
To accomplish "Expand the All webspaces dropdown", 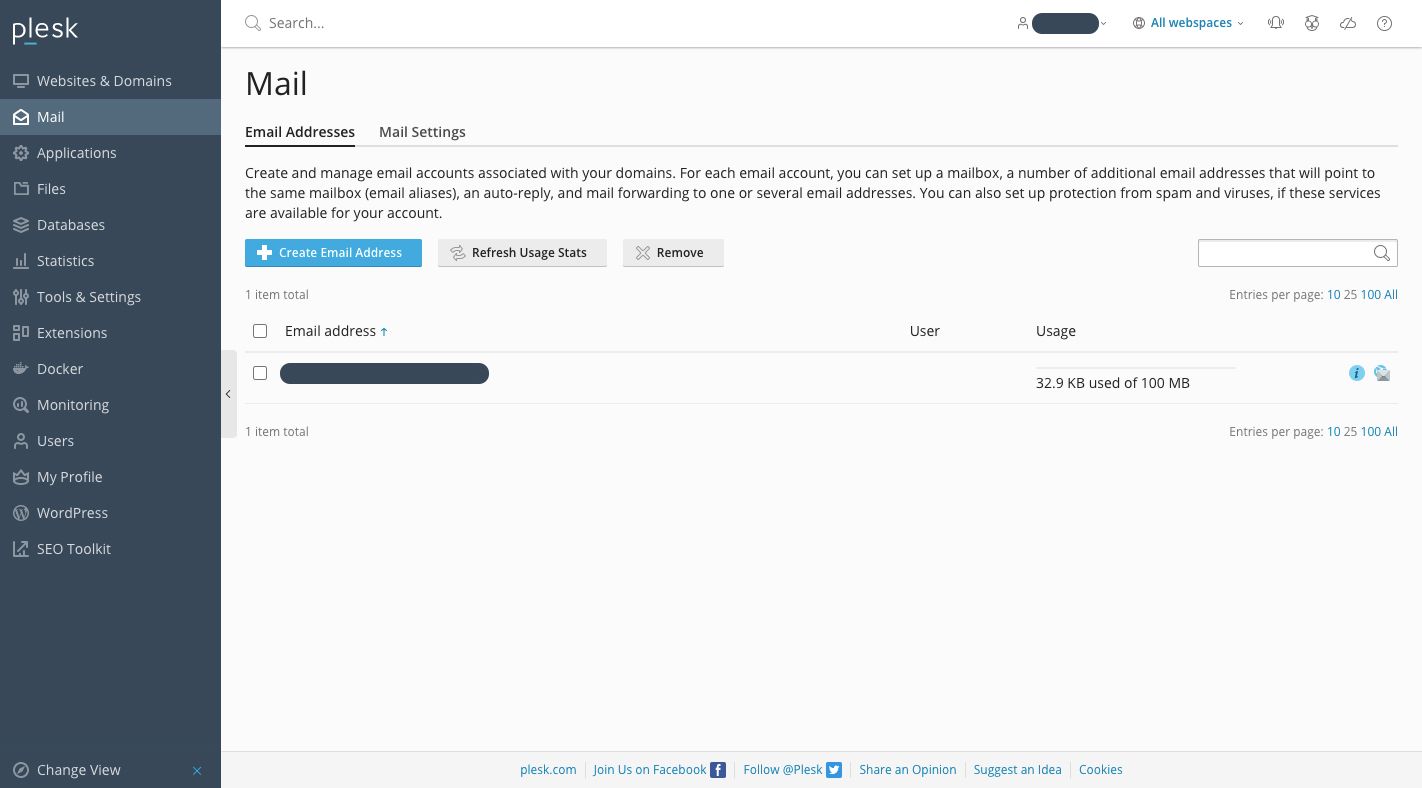I will click(1189, 23).
